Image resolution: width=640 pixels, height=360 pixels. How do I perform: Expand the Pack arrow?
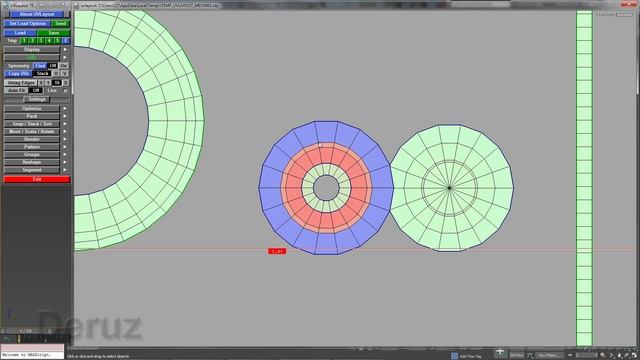point(65,116)
